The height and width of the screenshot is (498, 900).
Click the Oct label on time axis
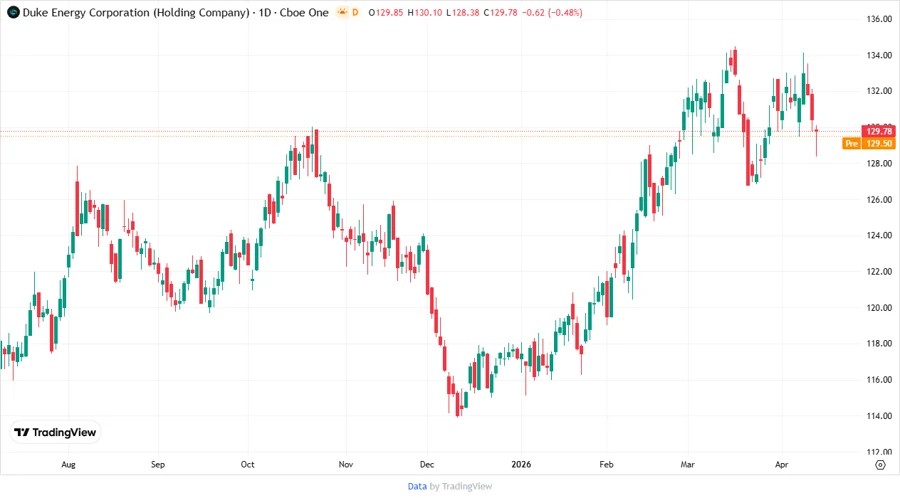click(247, 464)
